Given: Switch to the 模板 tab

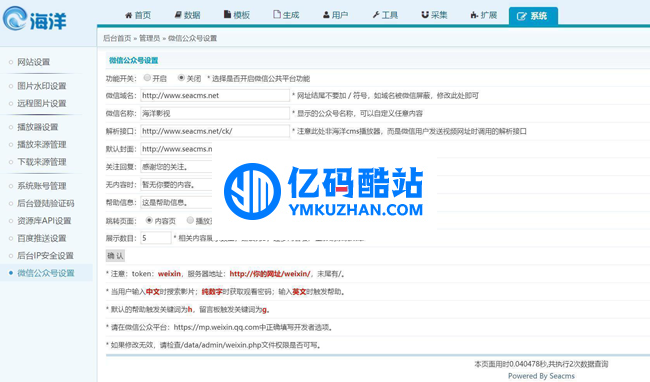Looking at the screenshot, I should pyautogui.click(x=237, y=15).
